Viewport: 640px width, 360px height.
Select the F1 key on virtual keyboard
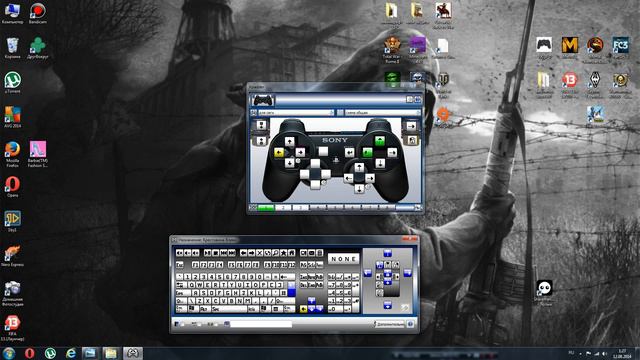tap(195, 265)
